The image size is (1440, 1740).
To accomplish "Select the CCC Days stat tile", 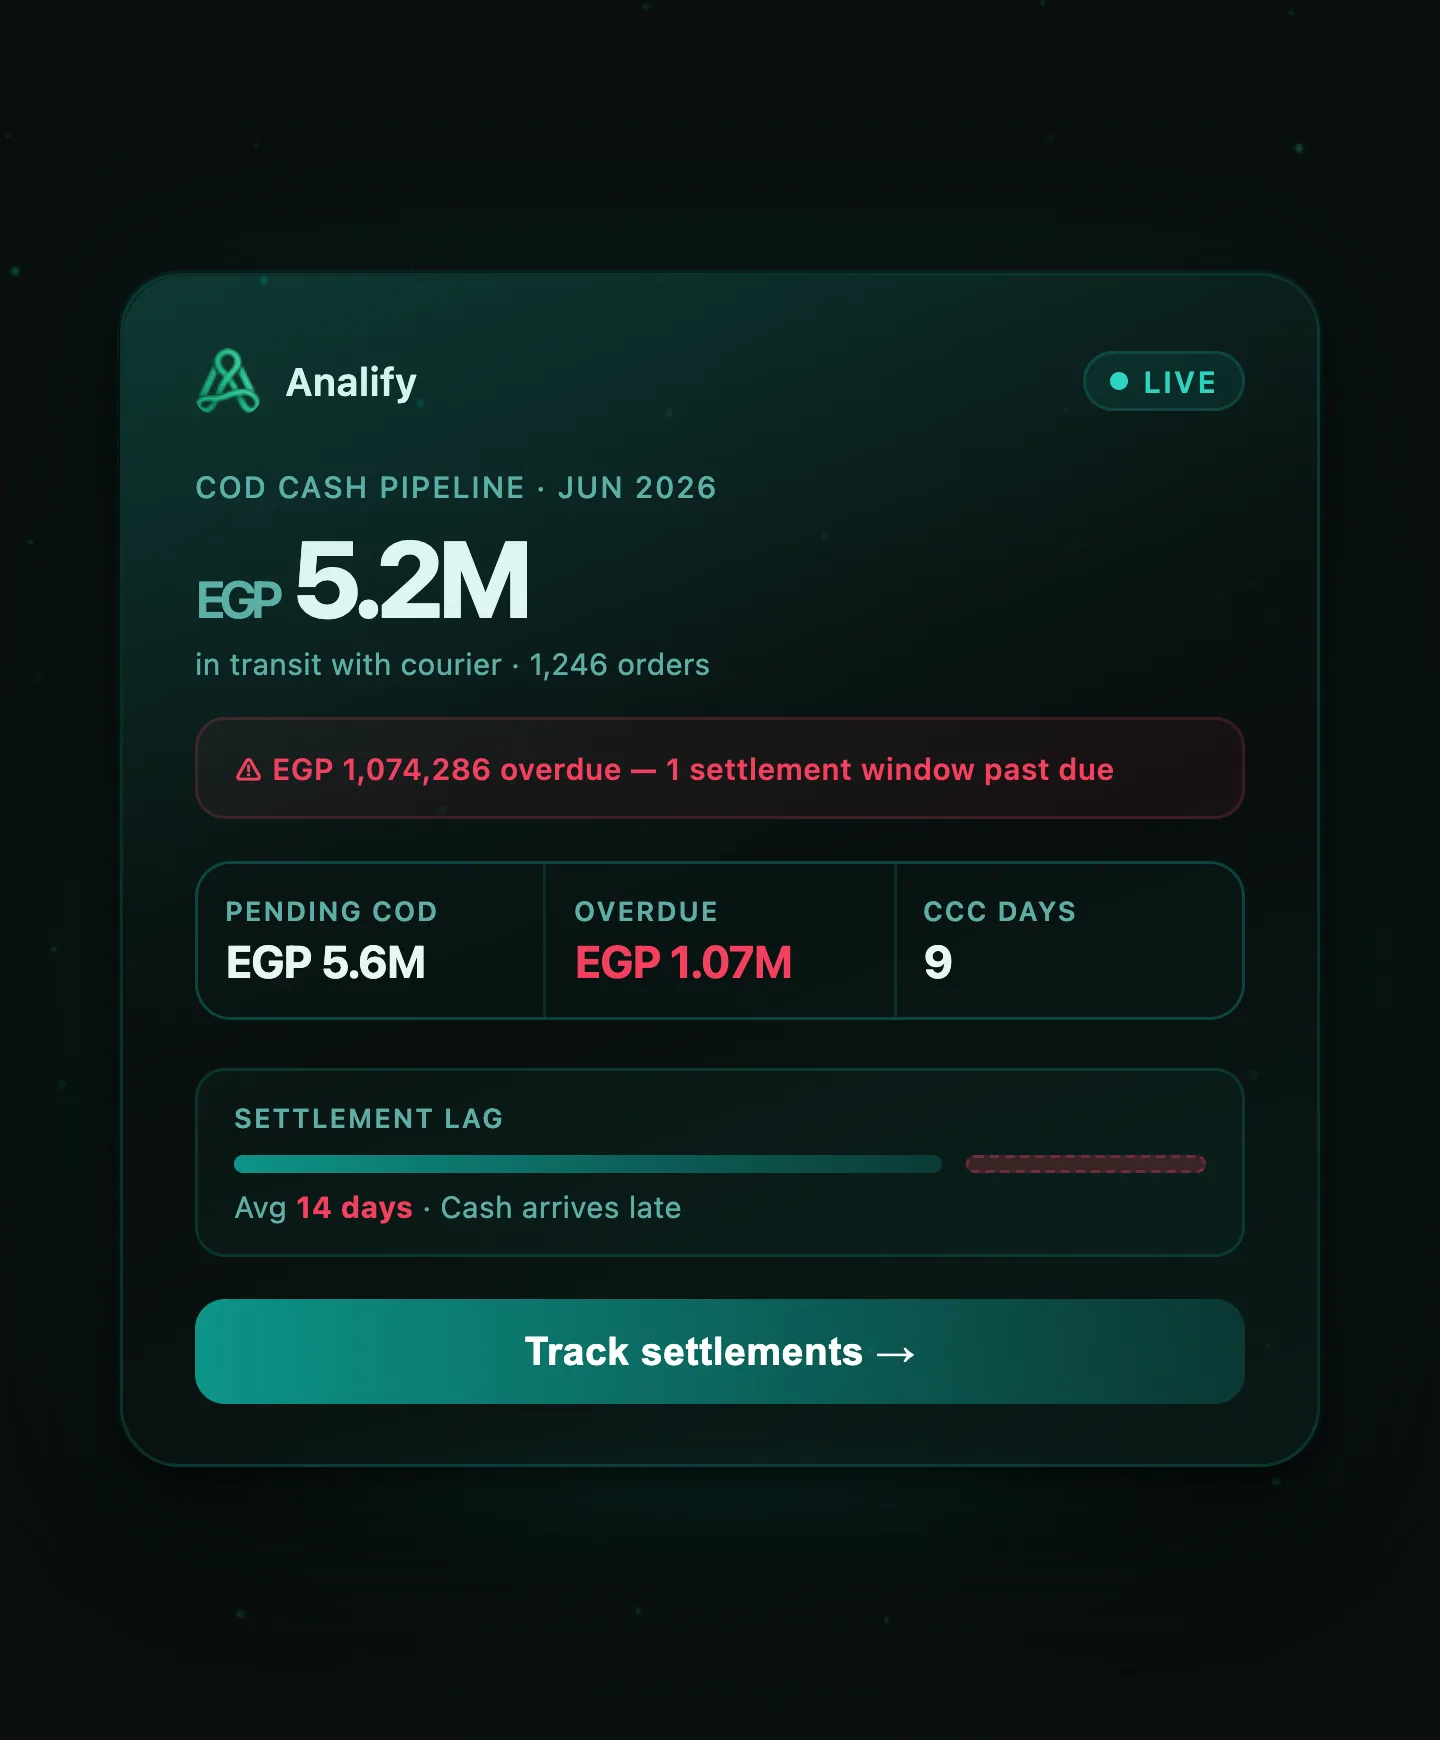I will (x=1069, y=940).
